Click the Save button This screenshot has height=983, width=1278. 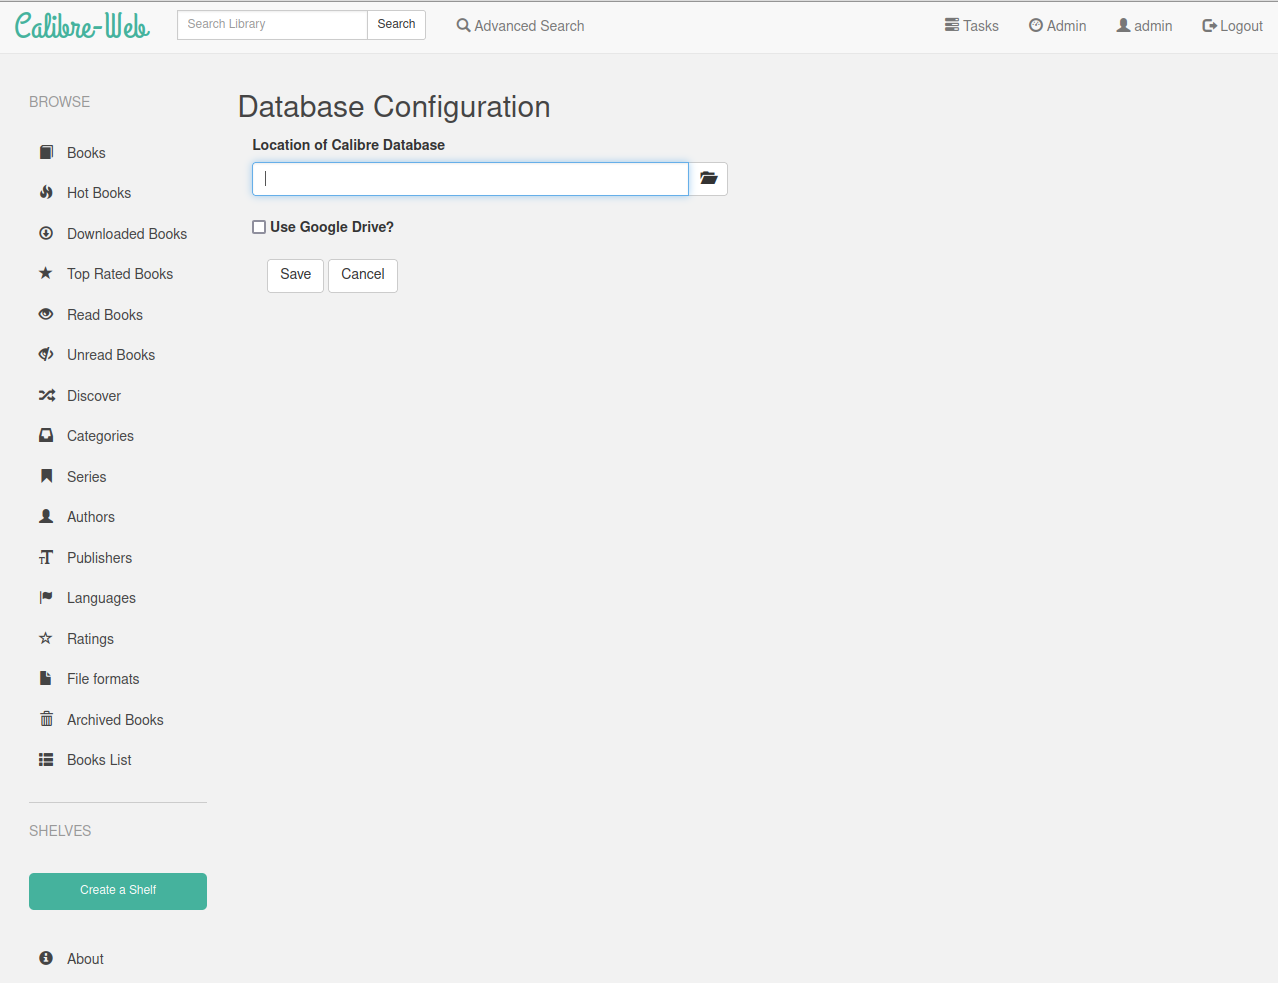(295, 275)
